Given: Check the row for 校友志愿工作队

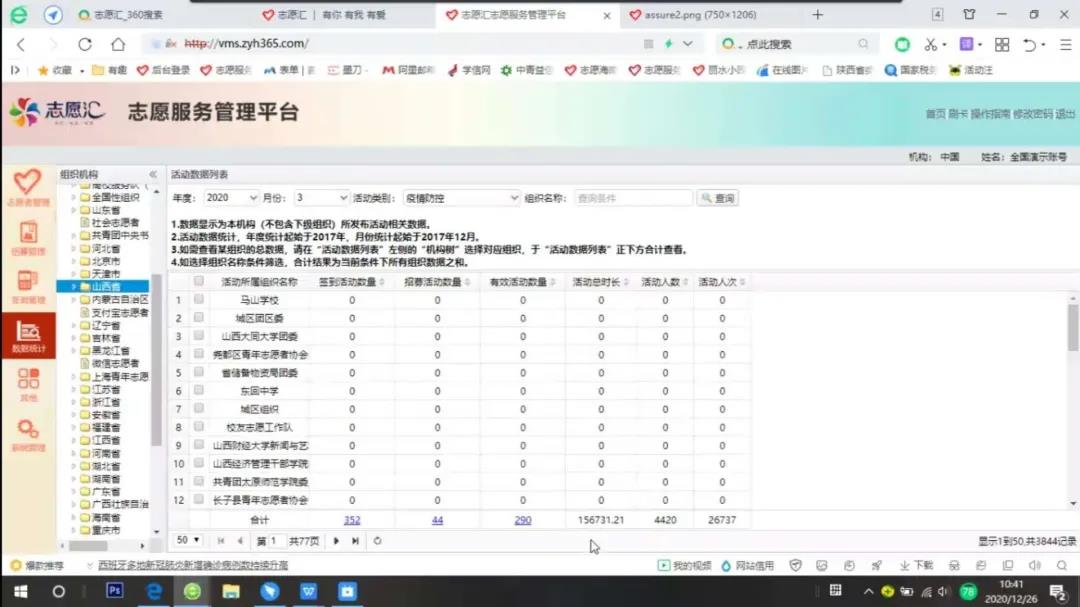Looking at the screenshot, I should pos(198,427).
